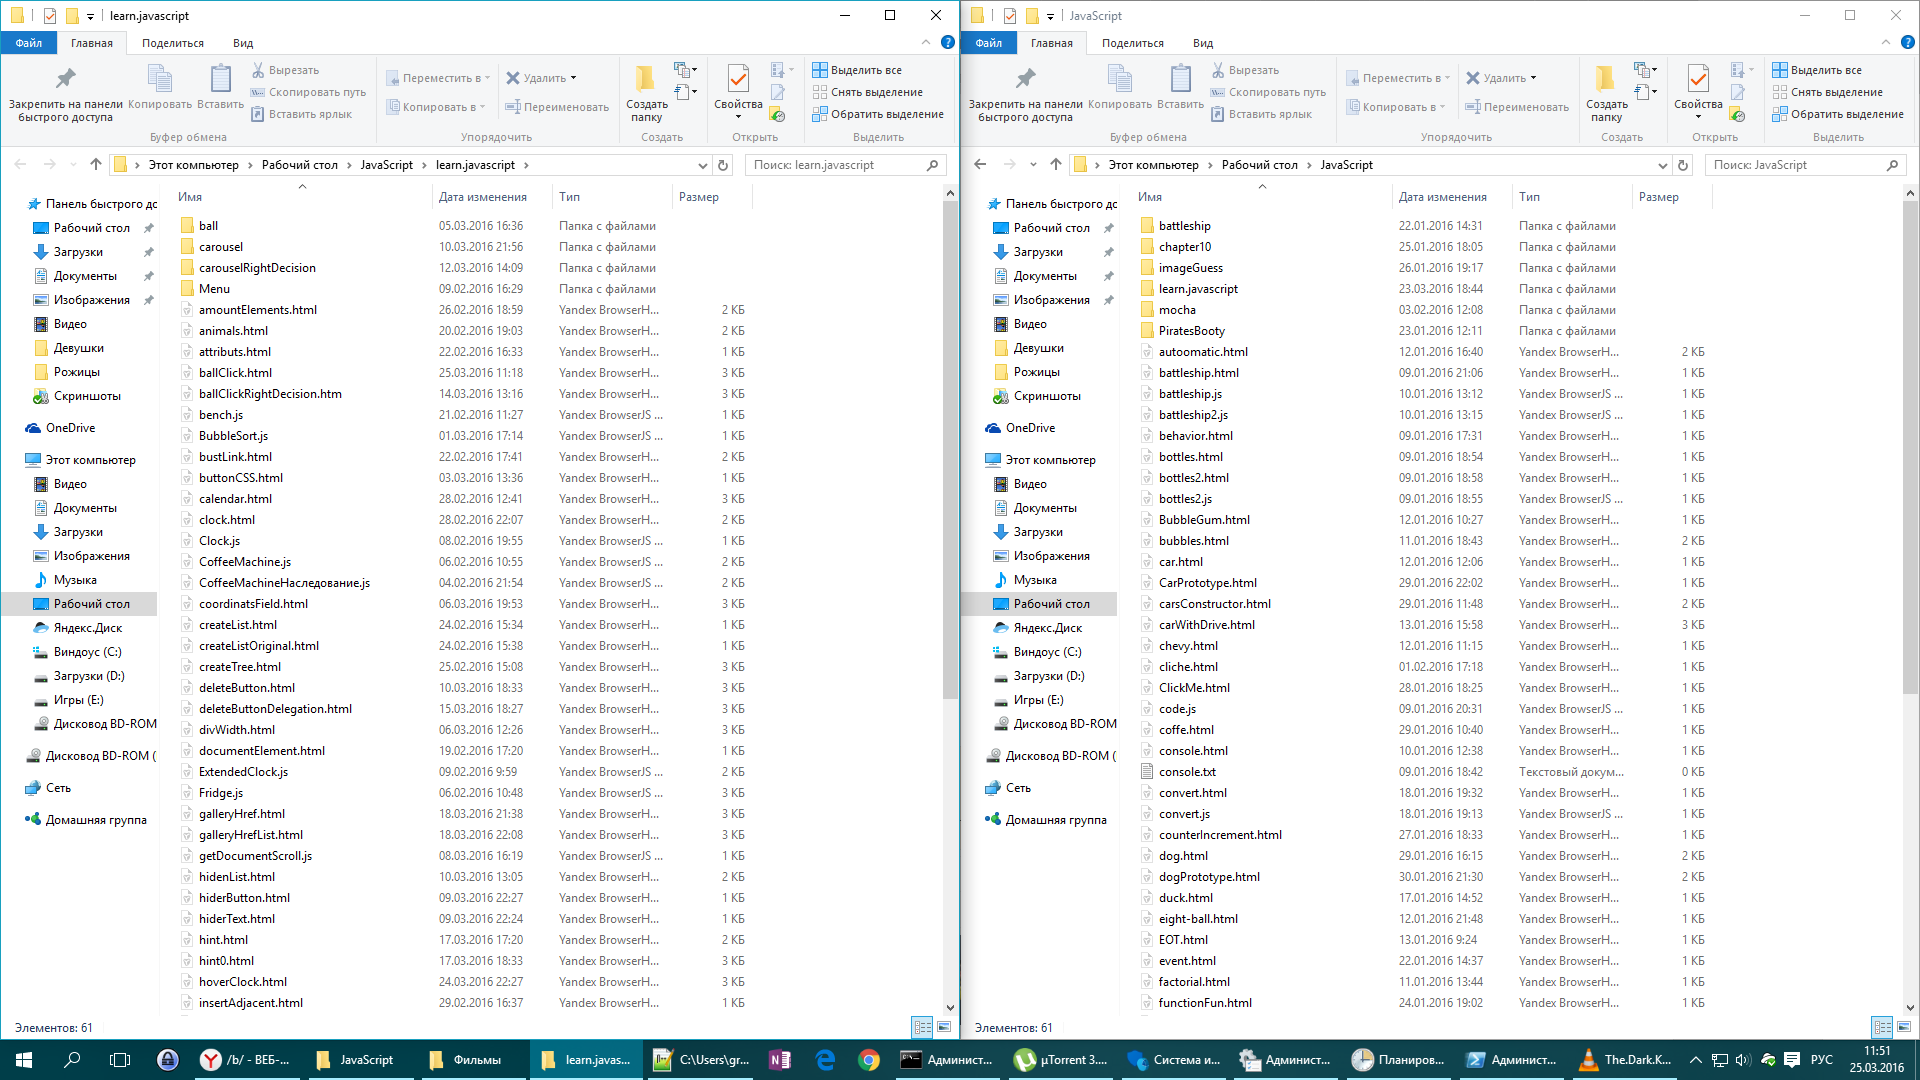Collapse the ribbon in right window
Screen dimensions: 1920x1080
tap(1886, 43)
